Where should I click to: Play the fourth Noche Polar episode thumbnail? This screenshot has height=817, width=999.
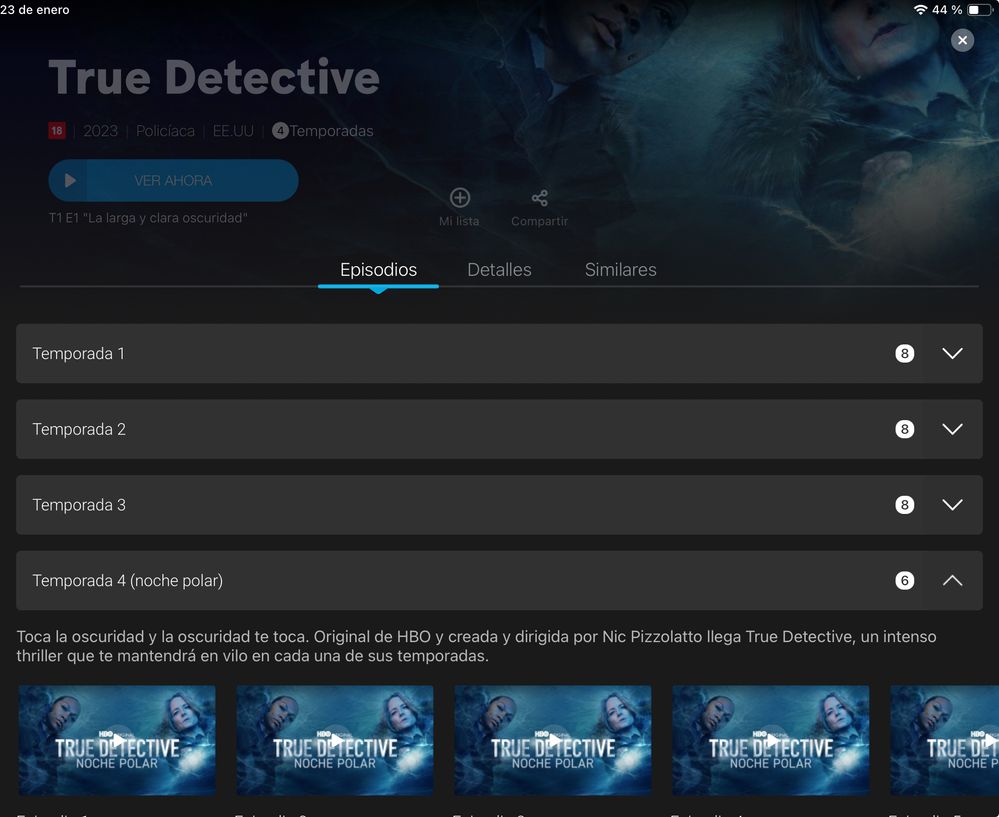771,740
